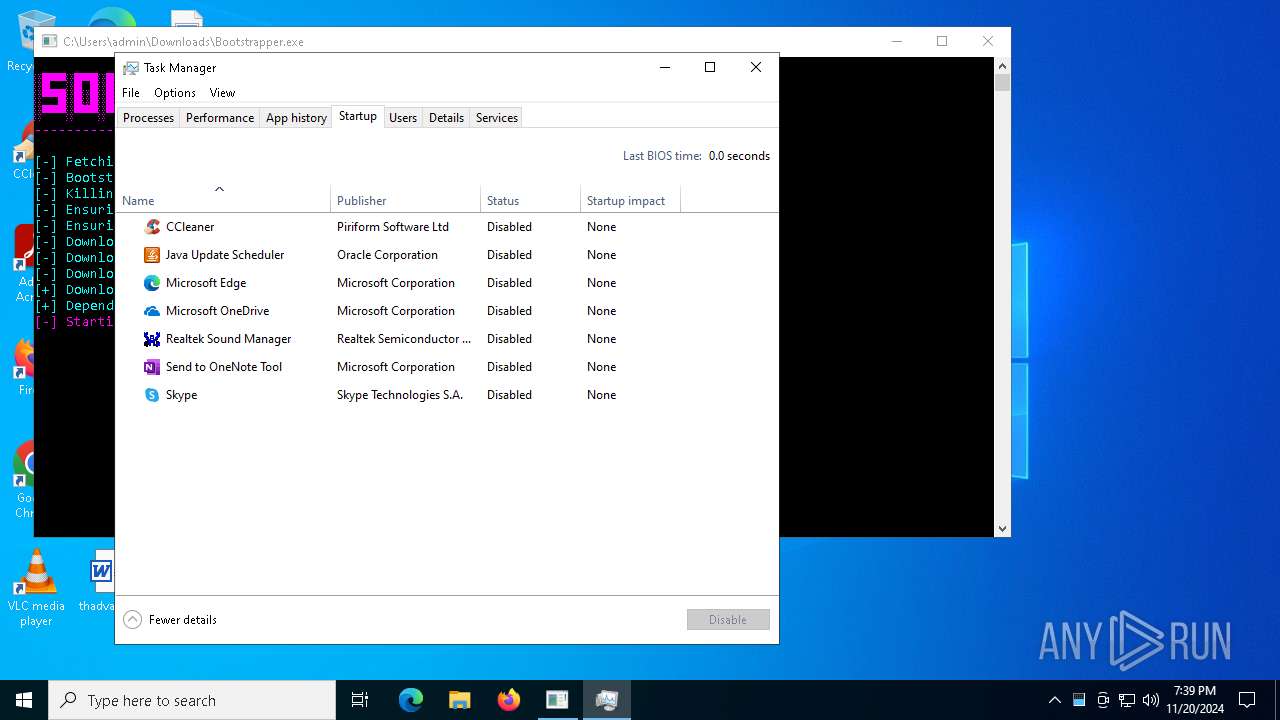Sort startup list by Publisher column
The width and height of the screenshot is (1280, 720).
click(405, 199)
